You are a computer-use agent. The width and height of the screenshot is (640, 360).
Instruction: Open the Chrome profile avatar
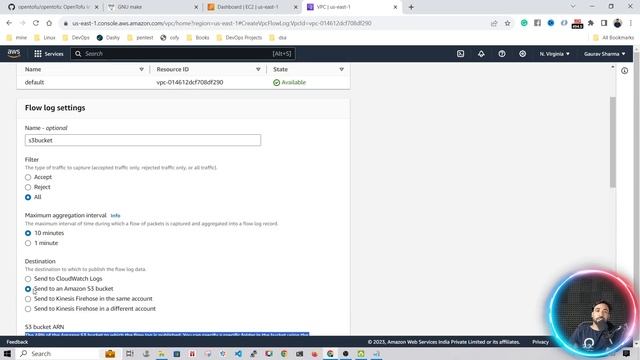[618, 23]
